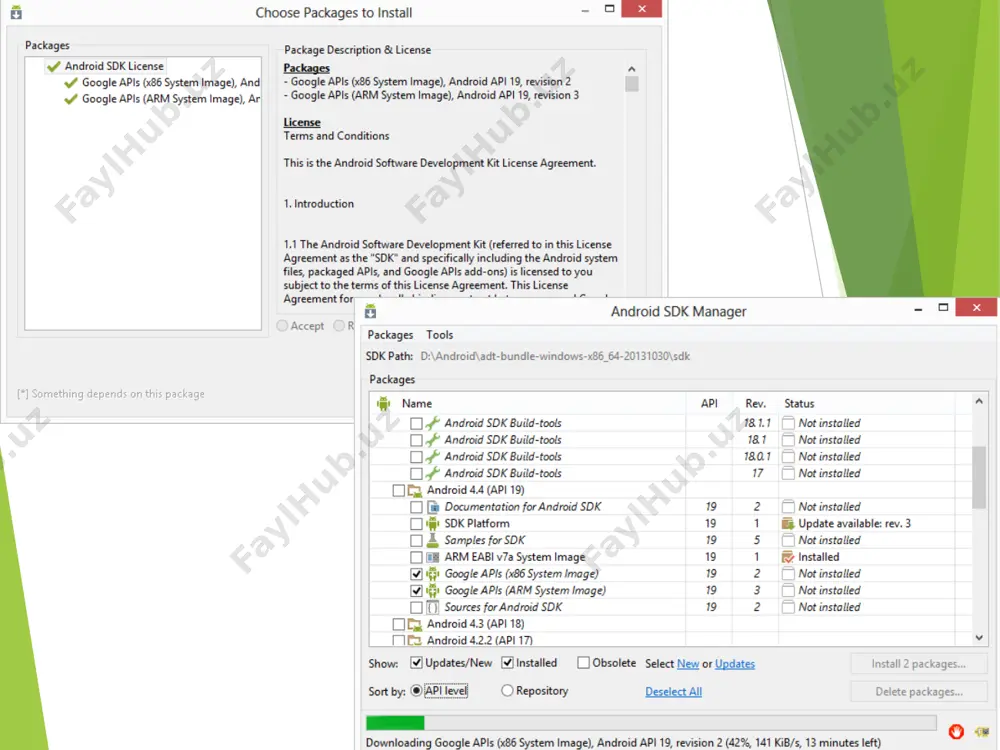The image size is (1000, 750).
Task: Click wrench icon of Build-tools rev 17
Action: click(x=432, y=473)
